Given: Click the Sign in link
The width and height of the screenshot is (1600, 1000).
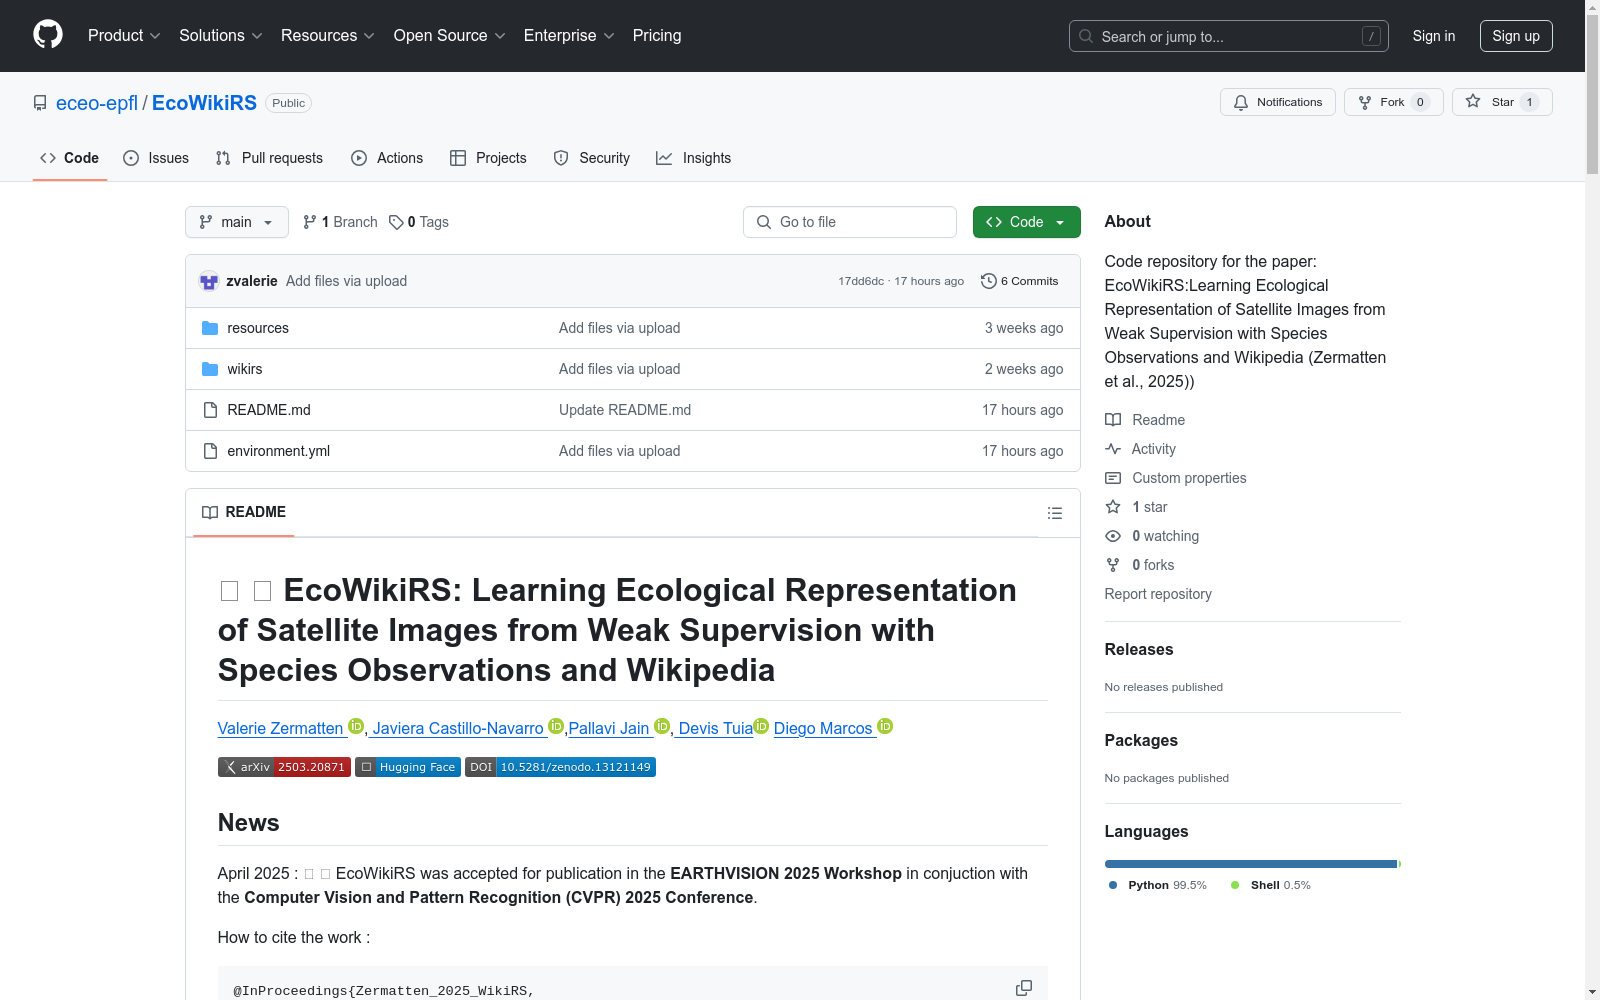Looking at the screenshot, I should coord(1434,36).
